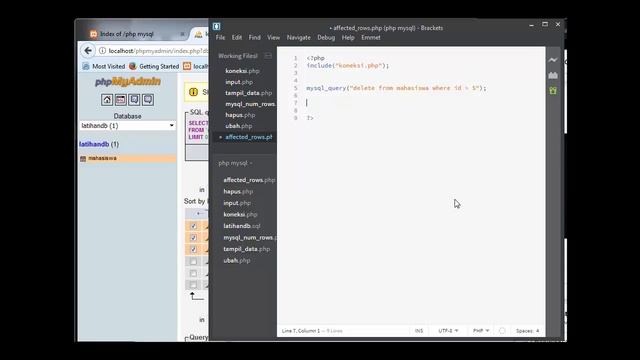Click the Brackets app icon in title bar

click(x=216, y=27)
